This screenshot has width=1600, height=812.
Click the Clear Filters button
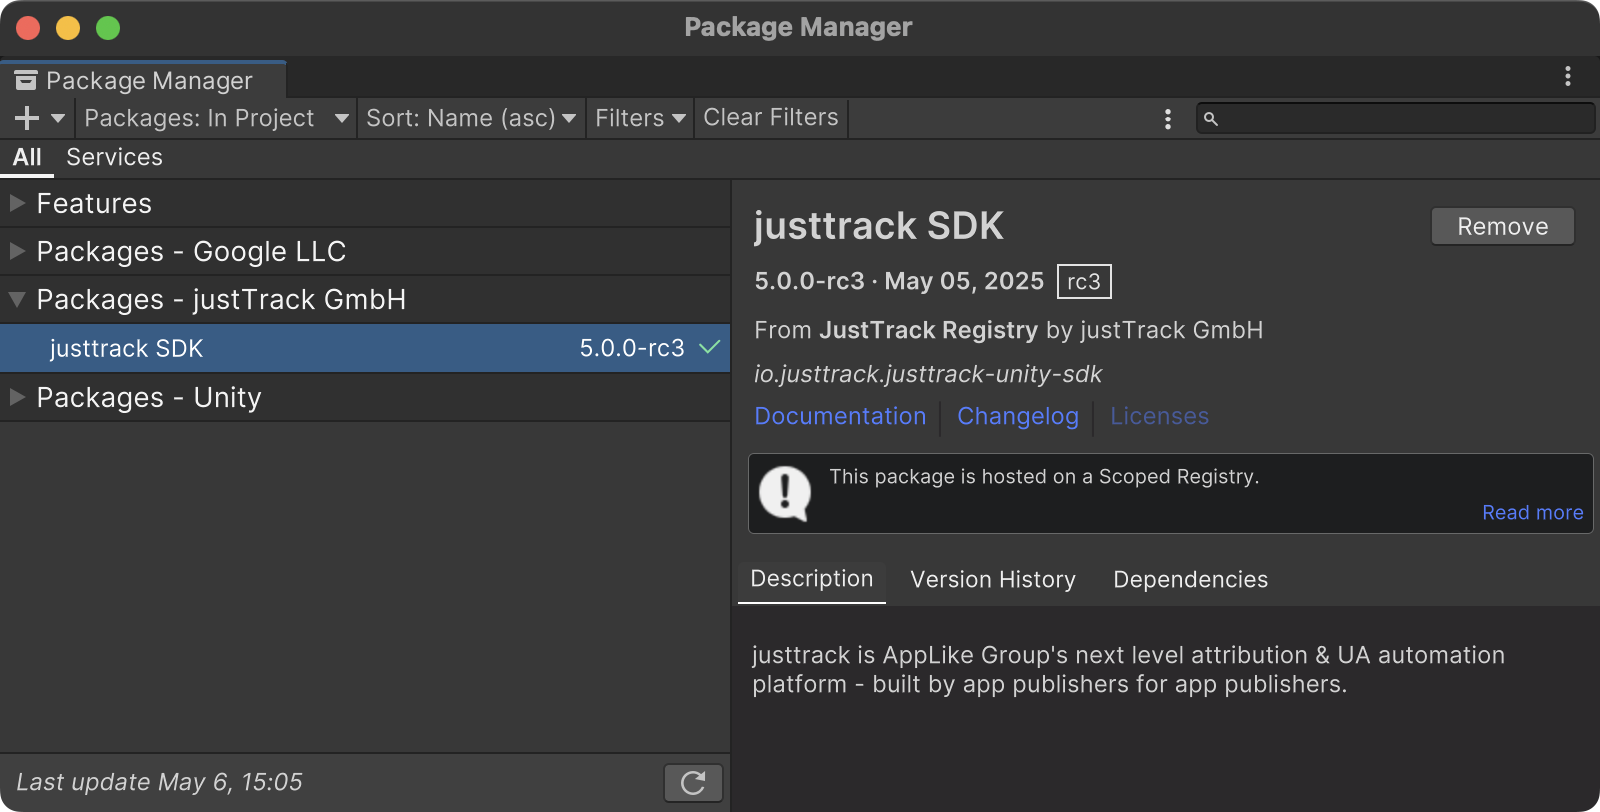[771, 118]
